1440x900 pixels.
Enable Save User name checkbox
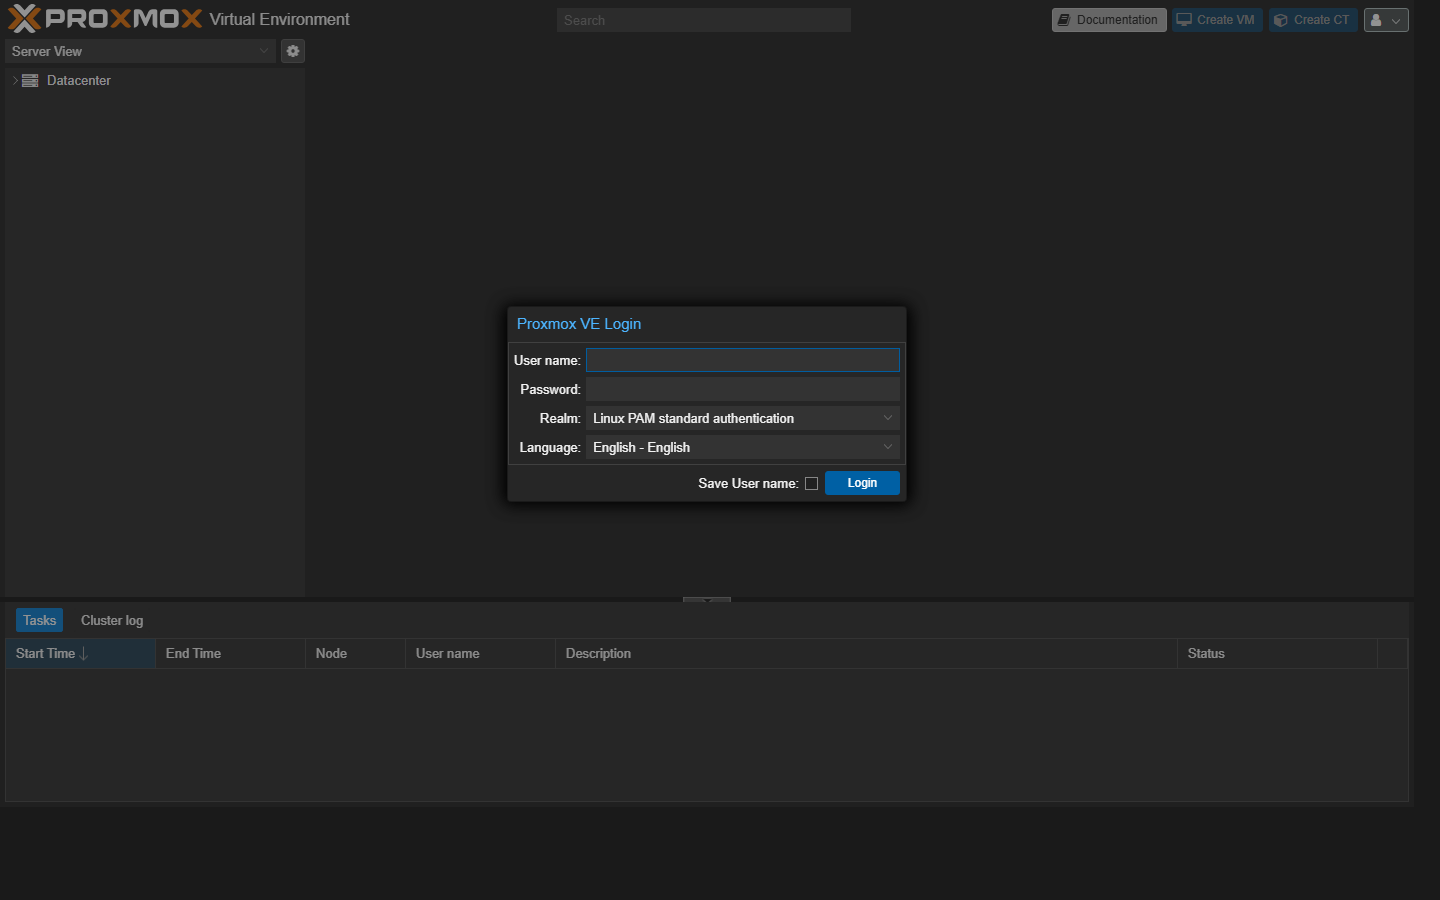pyautogui.click(x=811, y=483)
